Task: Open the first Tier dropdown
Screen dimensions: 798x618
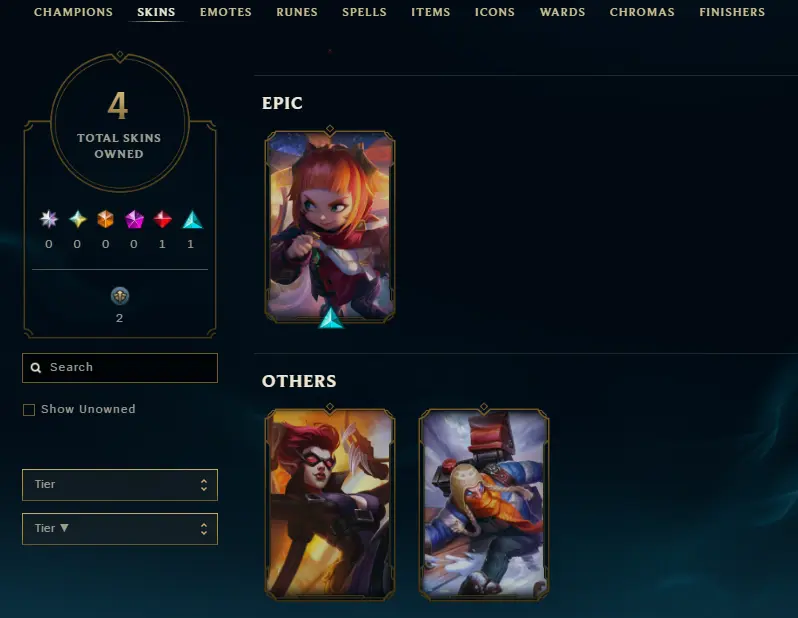Action: click(120, 485)
